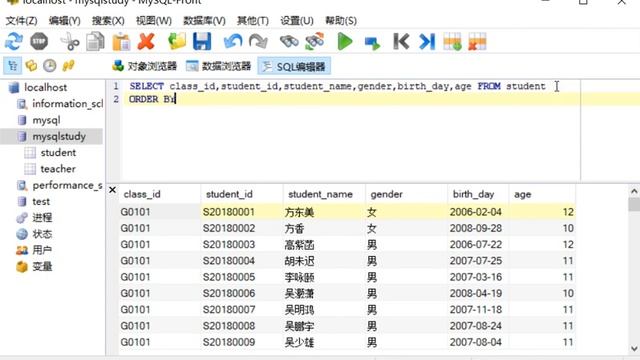Click the red Delete X icon
640x360 pixels.
click(146, 42)
